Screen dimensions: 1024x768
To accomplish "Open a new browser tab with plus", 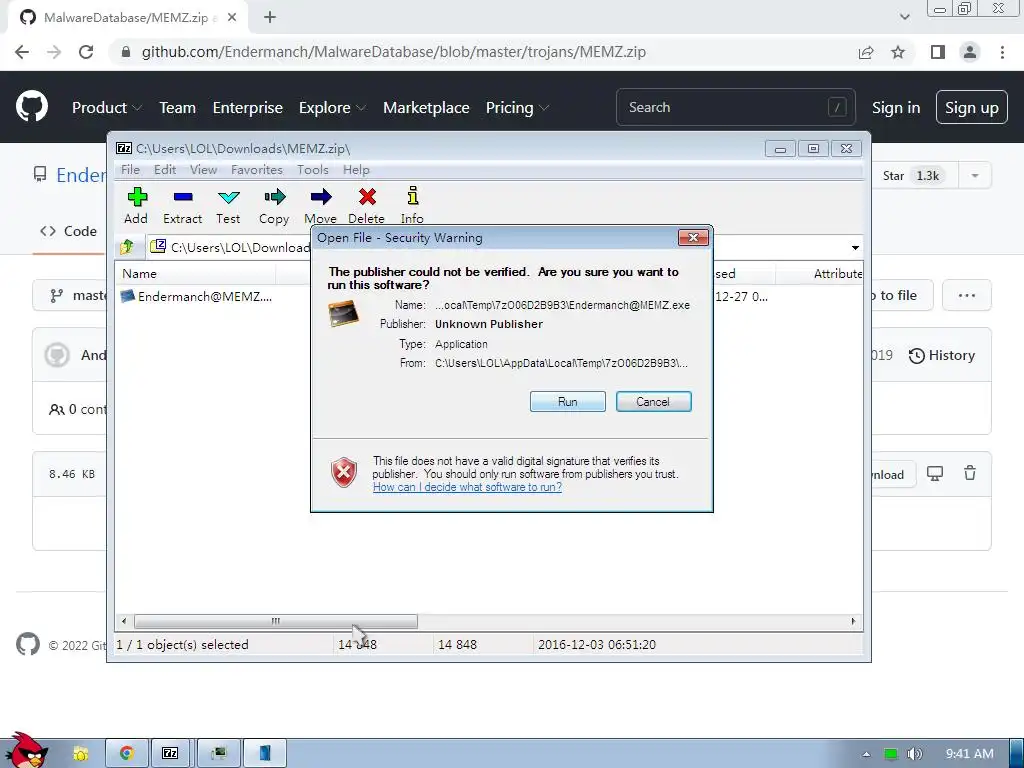I will [270, 18].
